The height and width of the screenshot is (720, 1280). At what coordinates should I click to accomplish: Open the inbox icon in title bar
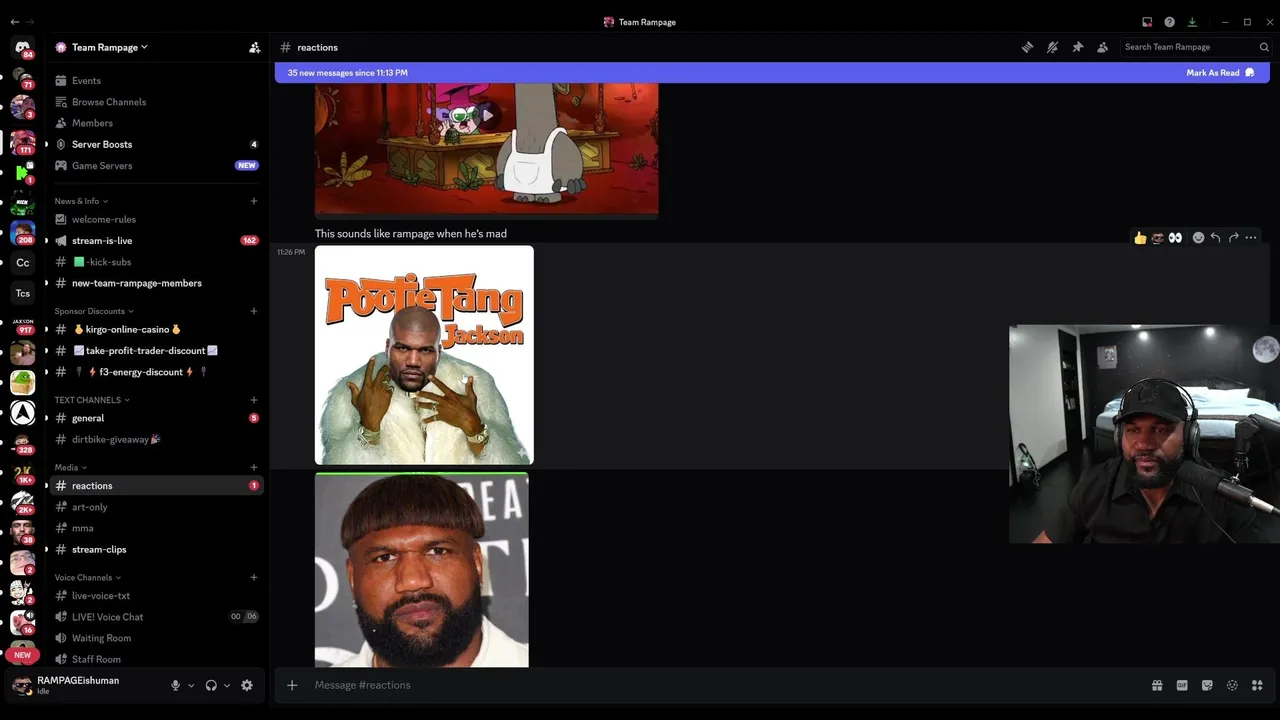click(x=1147, y=22)
